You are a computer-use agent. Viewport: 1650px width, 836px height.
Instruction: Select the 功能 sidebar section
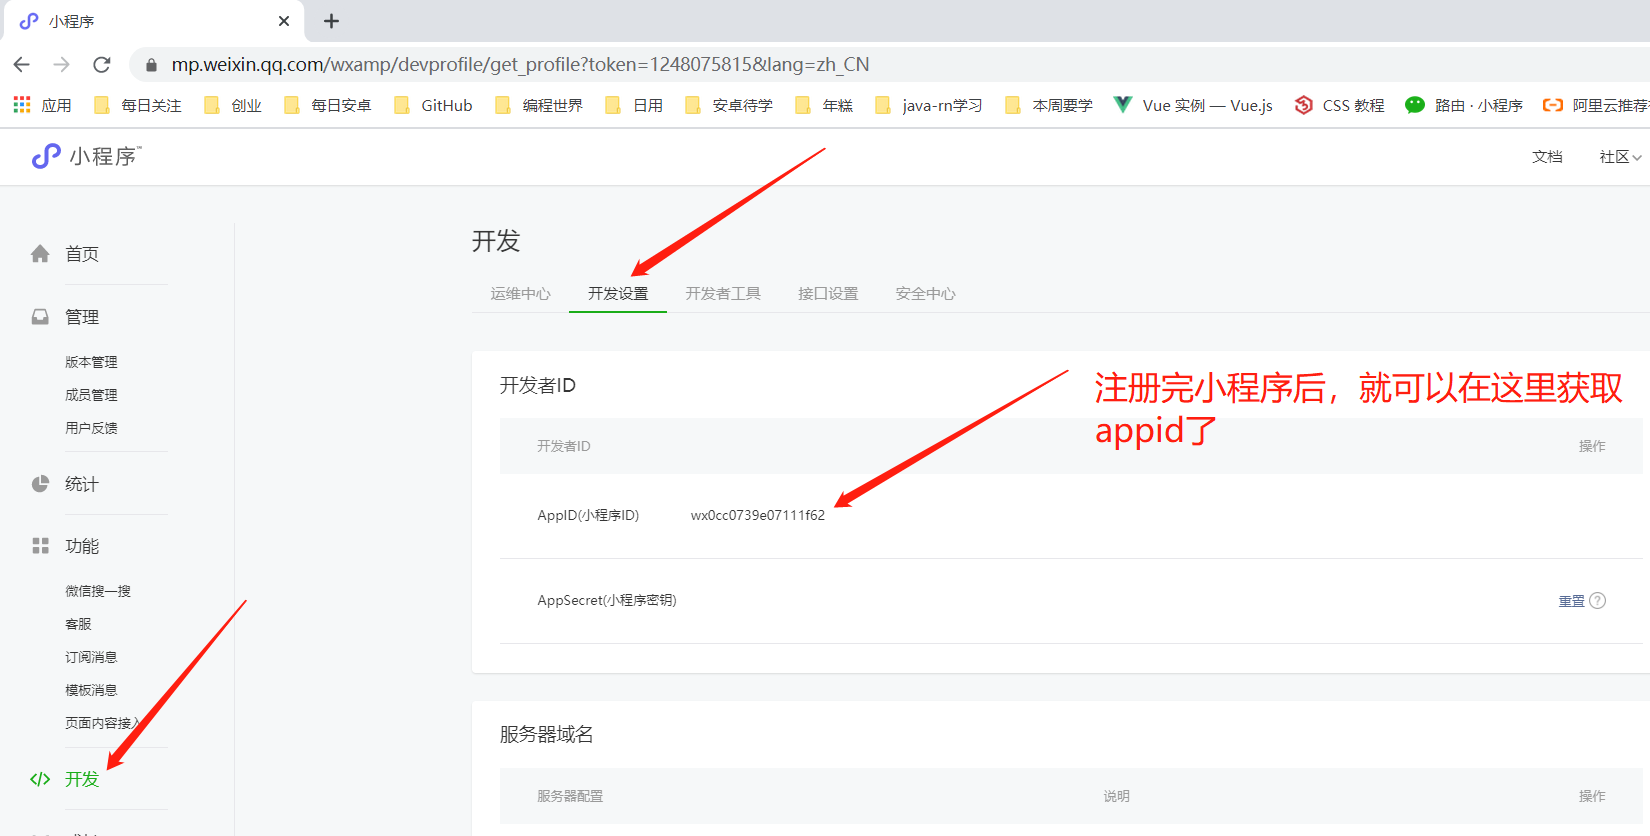(65, 546)
